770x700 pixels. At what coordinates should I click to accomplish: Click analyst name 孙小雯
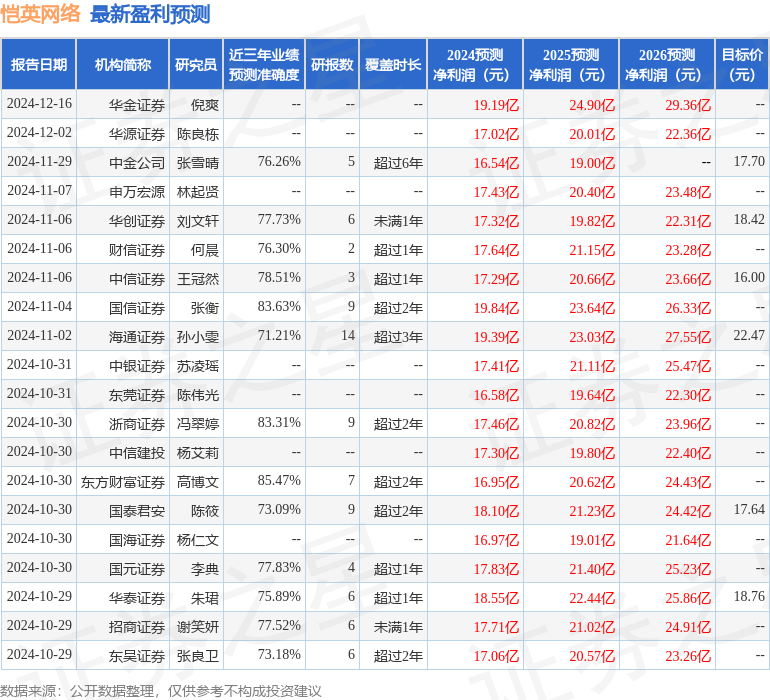click(197, 336)
